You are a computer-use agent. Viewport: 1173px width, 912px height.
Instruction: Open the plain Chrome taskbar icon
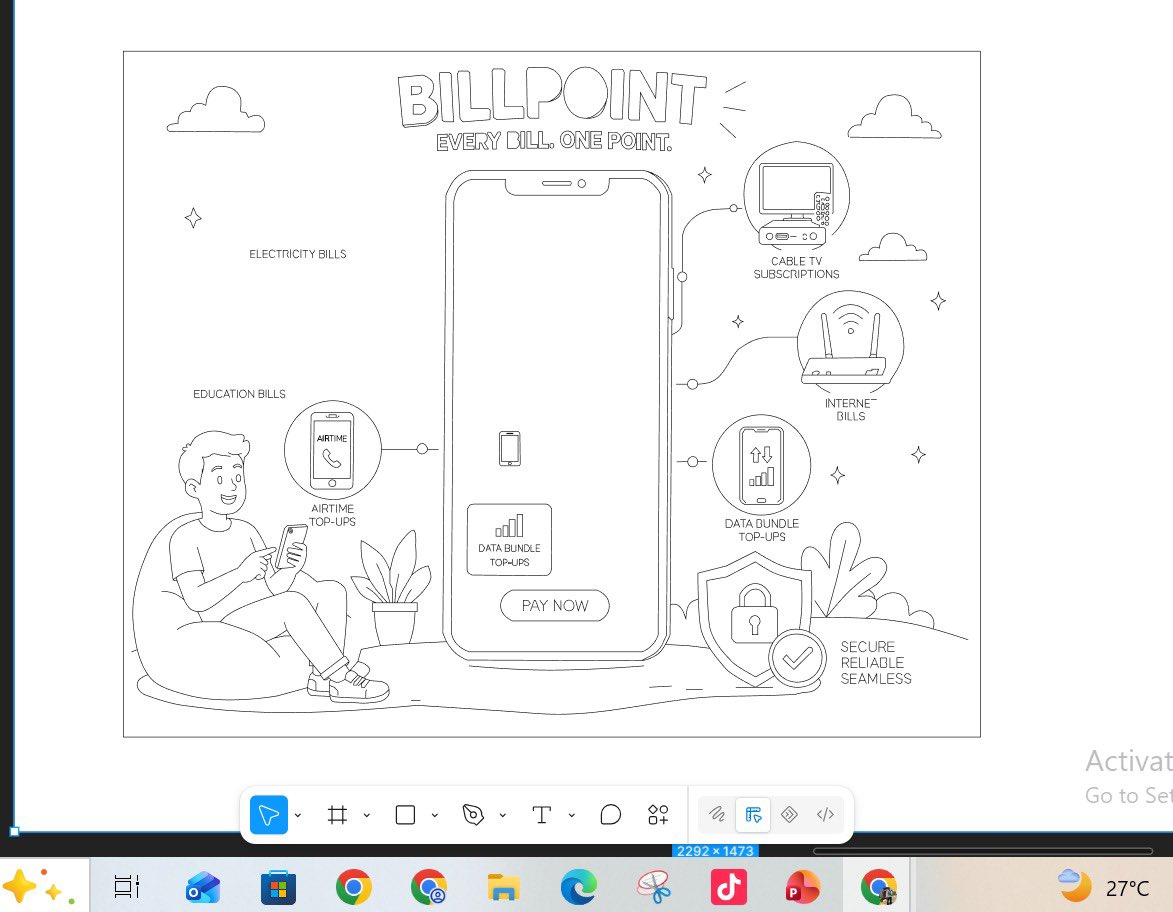click(354, 888)
